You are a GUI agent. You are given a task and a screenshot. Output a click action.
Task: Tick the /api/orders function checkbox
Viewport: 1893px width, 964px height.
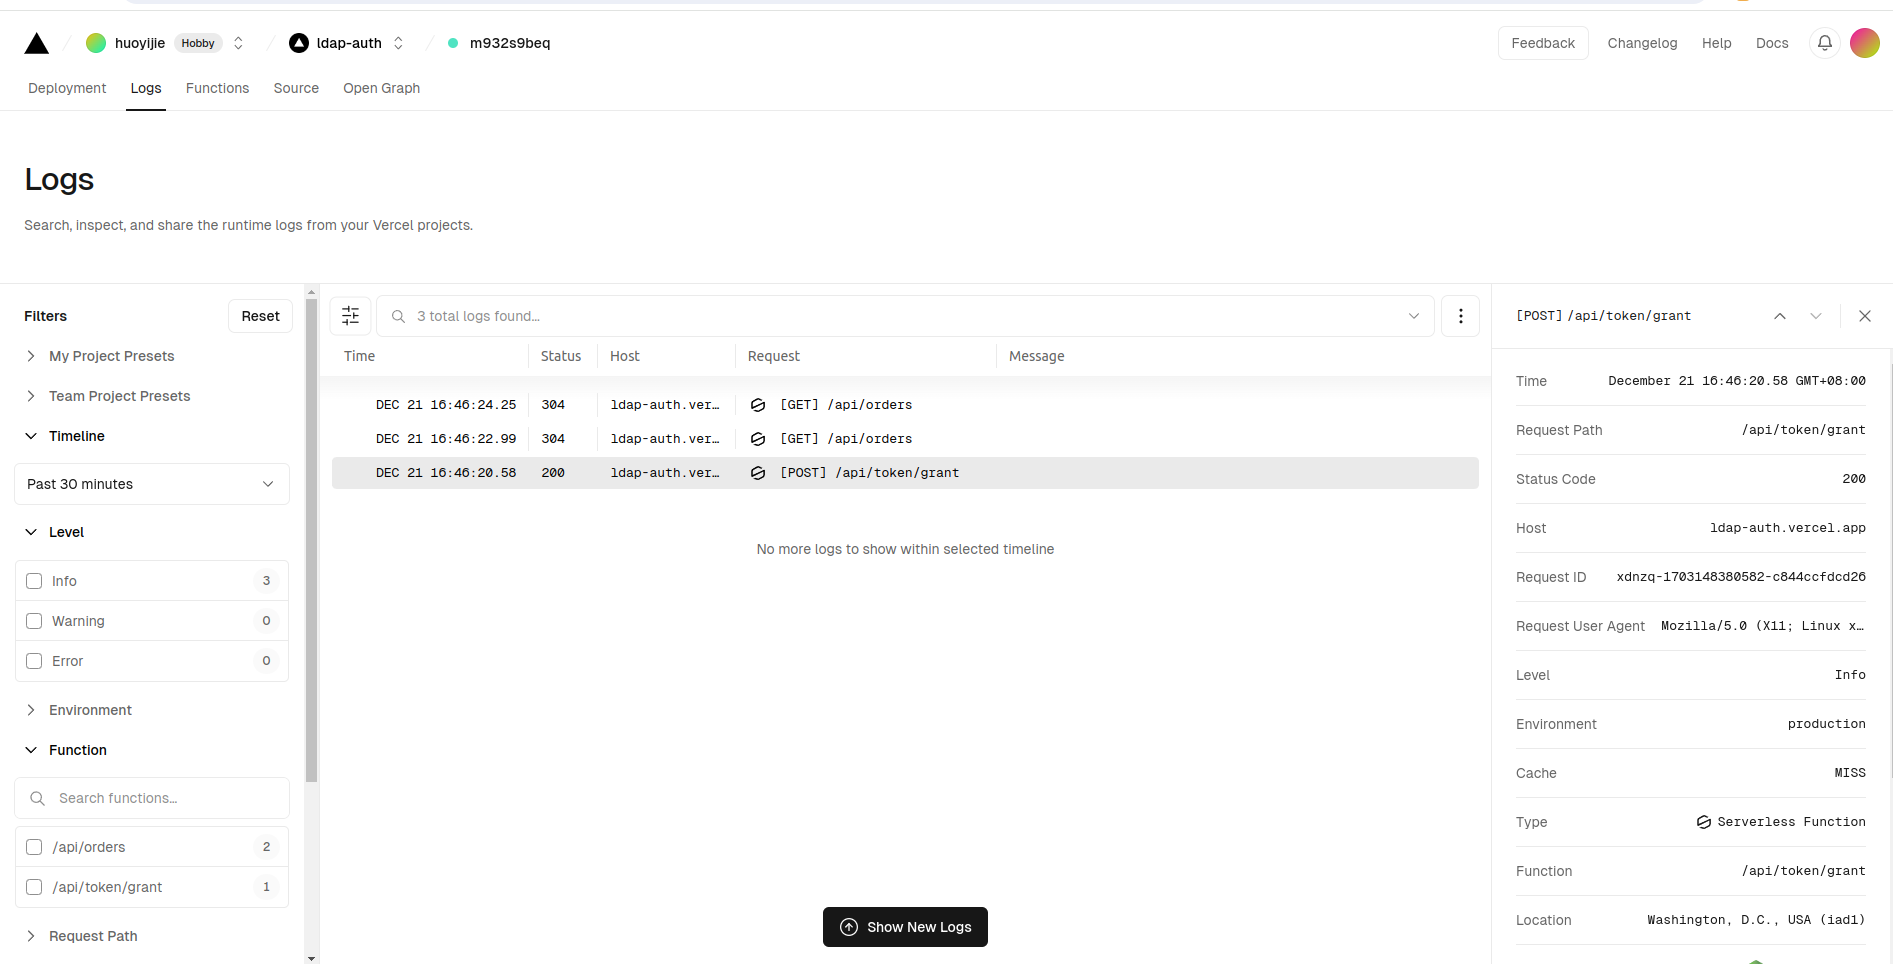tap(34, 847)
